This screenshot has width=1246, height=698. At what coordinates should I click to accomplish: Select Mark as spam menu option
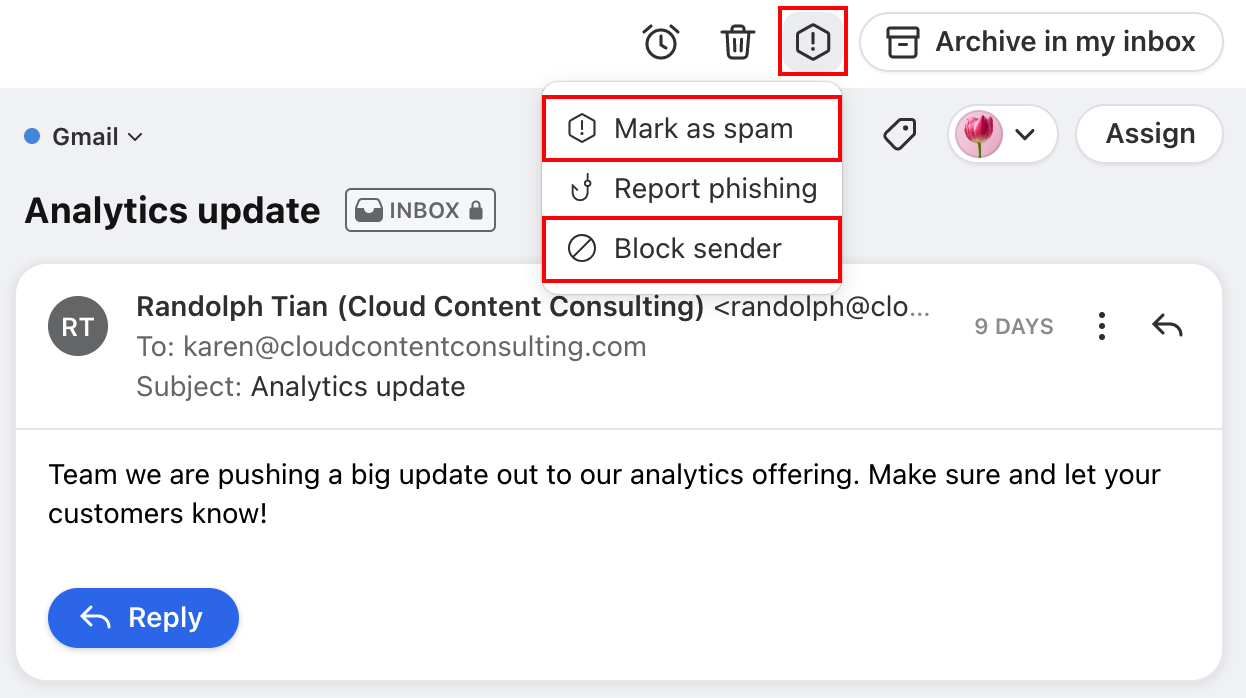point(691,129)
